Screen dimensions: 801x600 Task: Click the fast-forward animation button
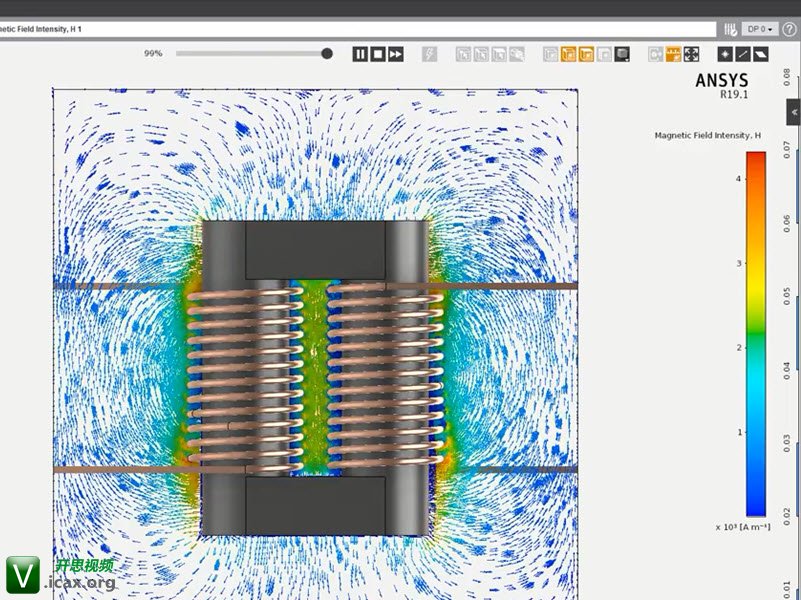pyautogui.click(x=396, y=54)
